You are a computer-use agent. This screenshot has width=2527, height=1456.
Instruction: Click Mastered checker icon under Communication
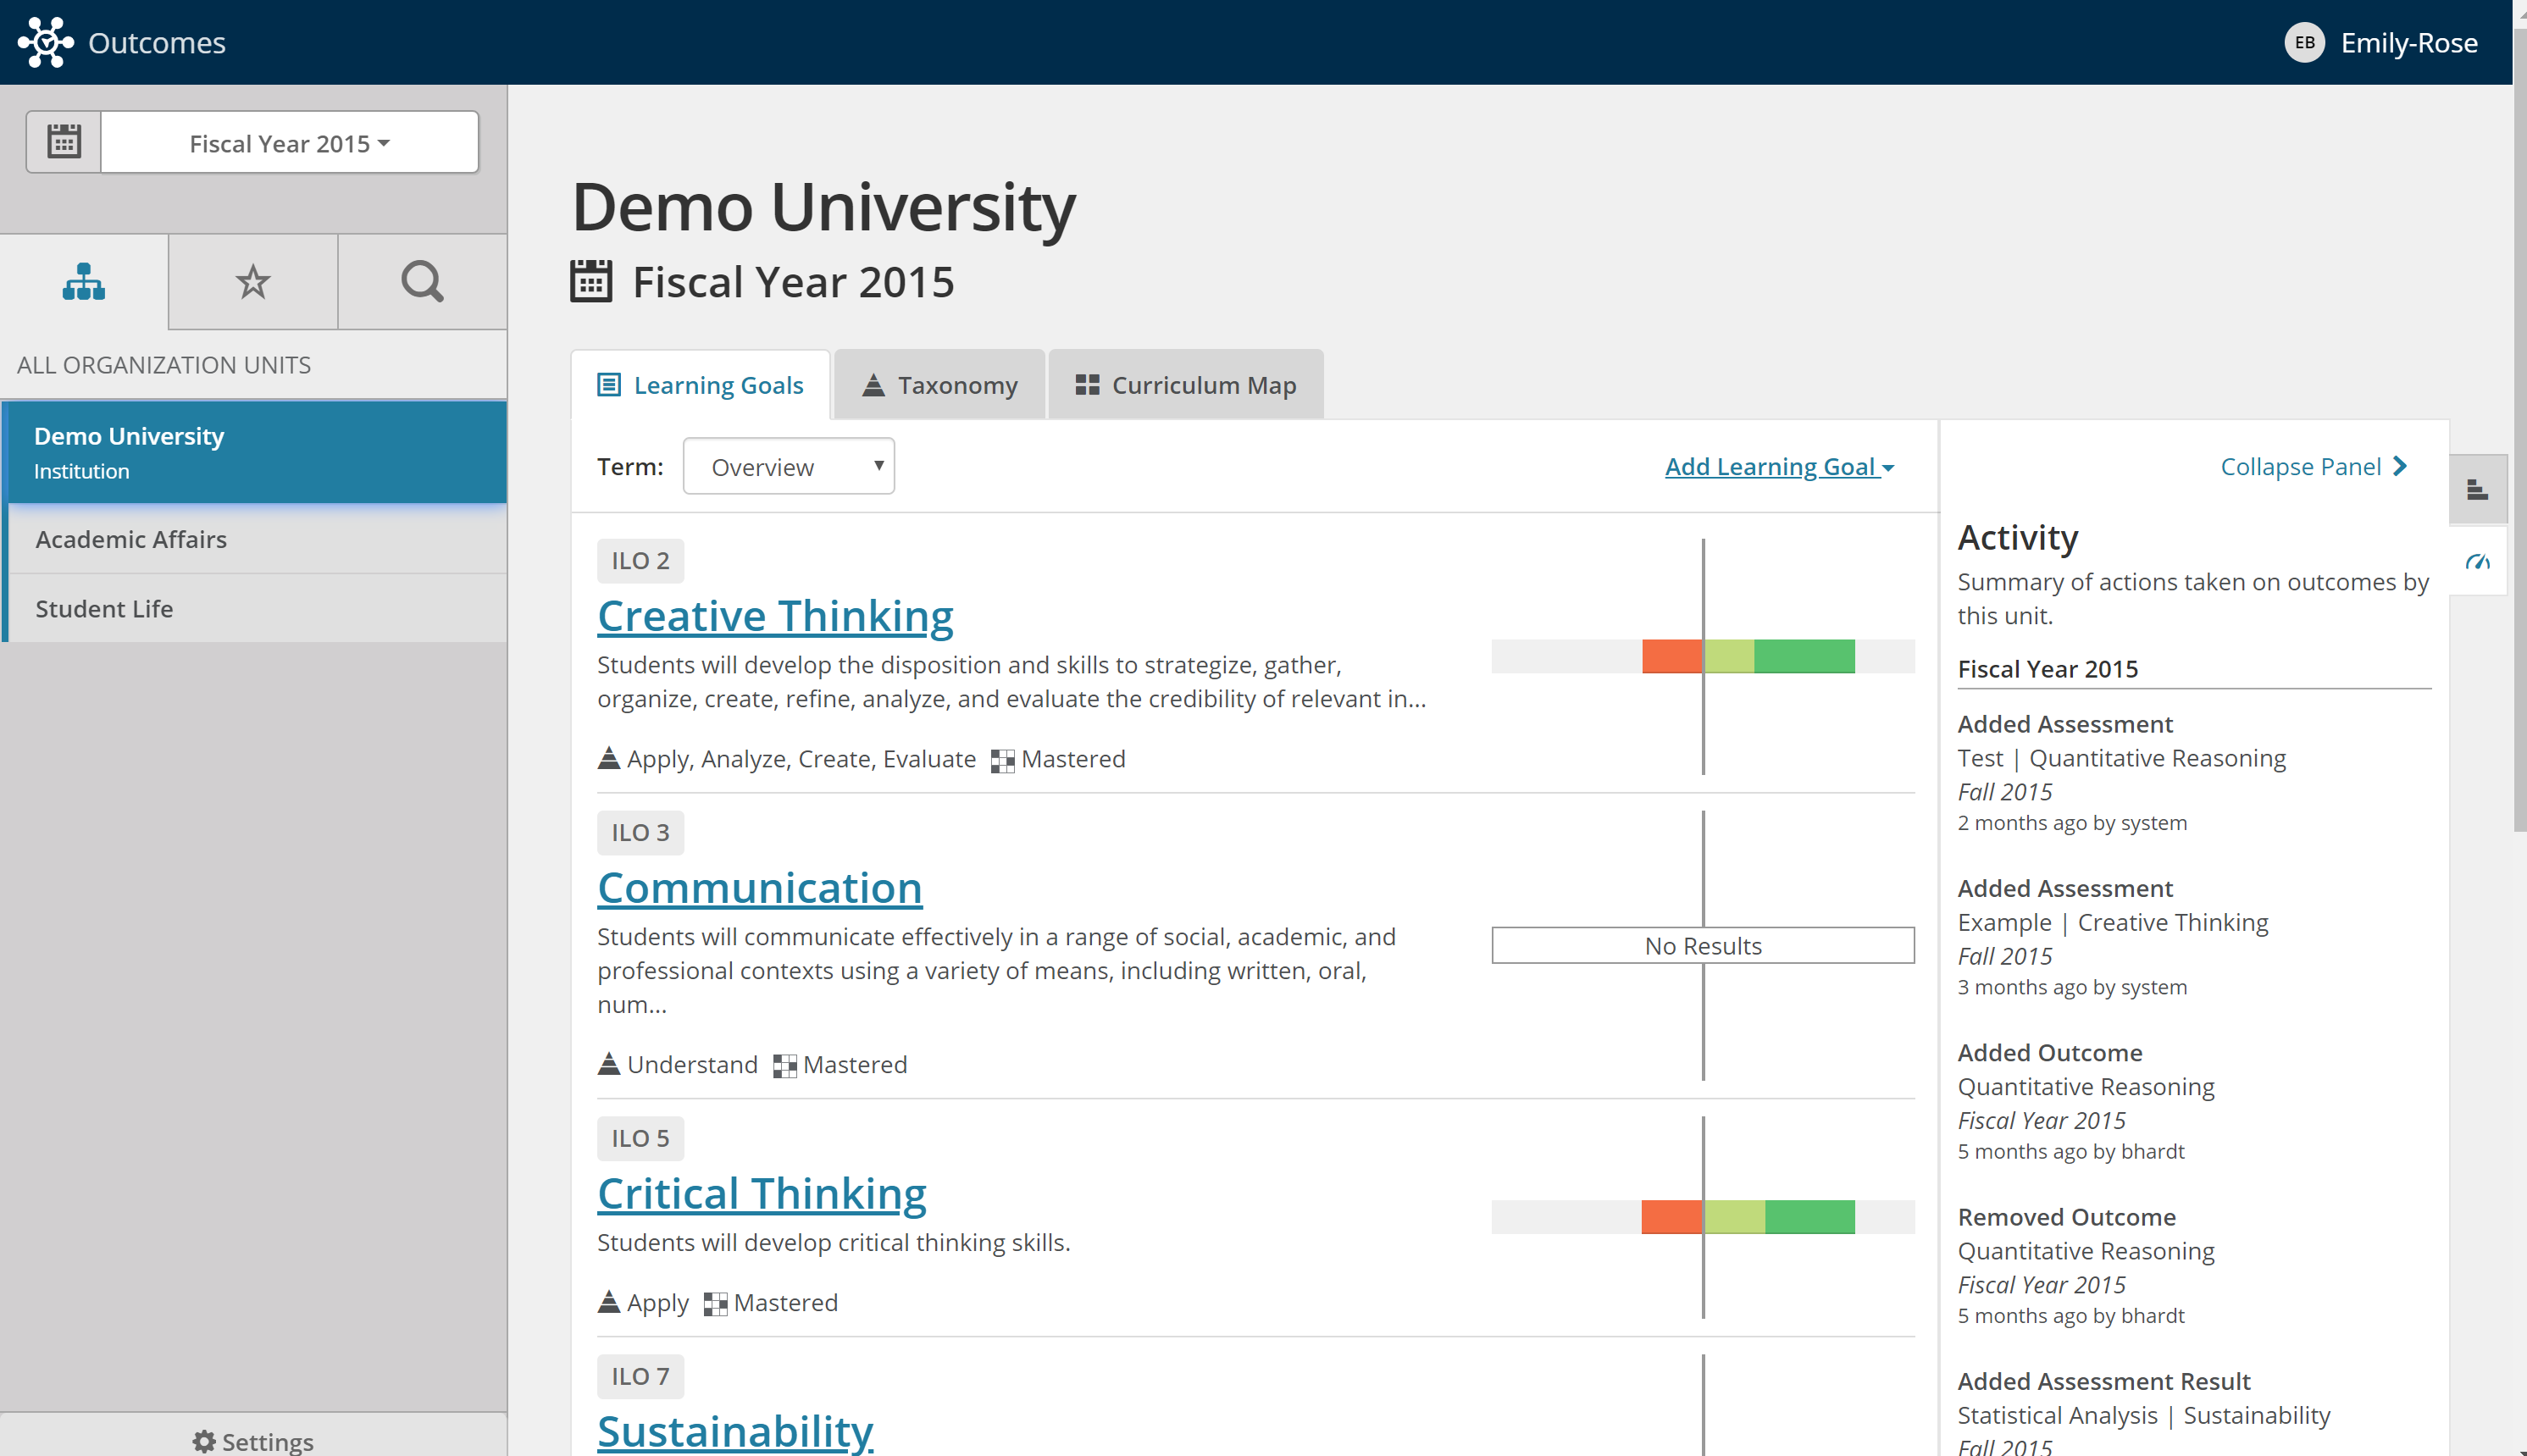point(784,1066)
